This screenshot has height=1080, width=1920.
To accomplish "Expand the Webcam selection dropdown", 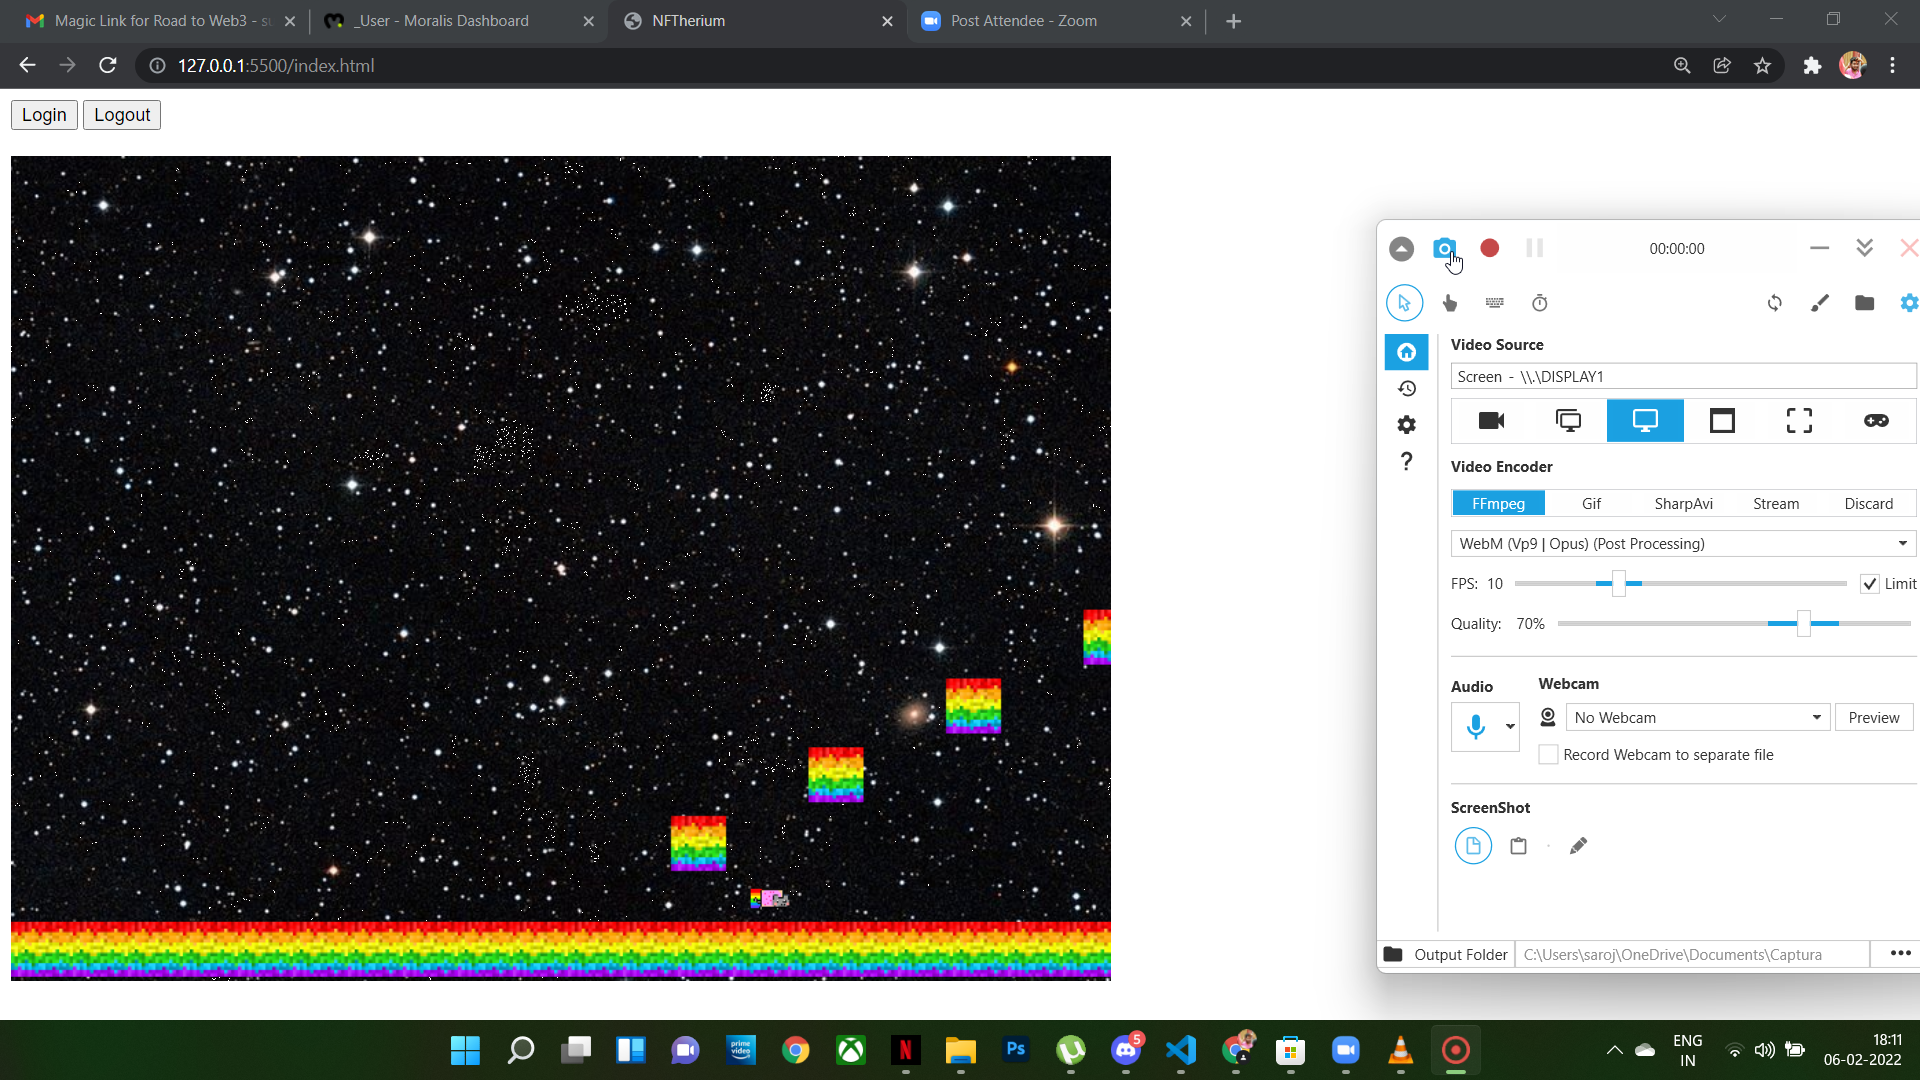I will 1818,717.
